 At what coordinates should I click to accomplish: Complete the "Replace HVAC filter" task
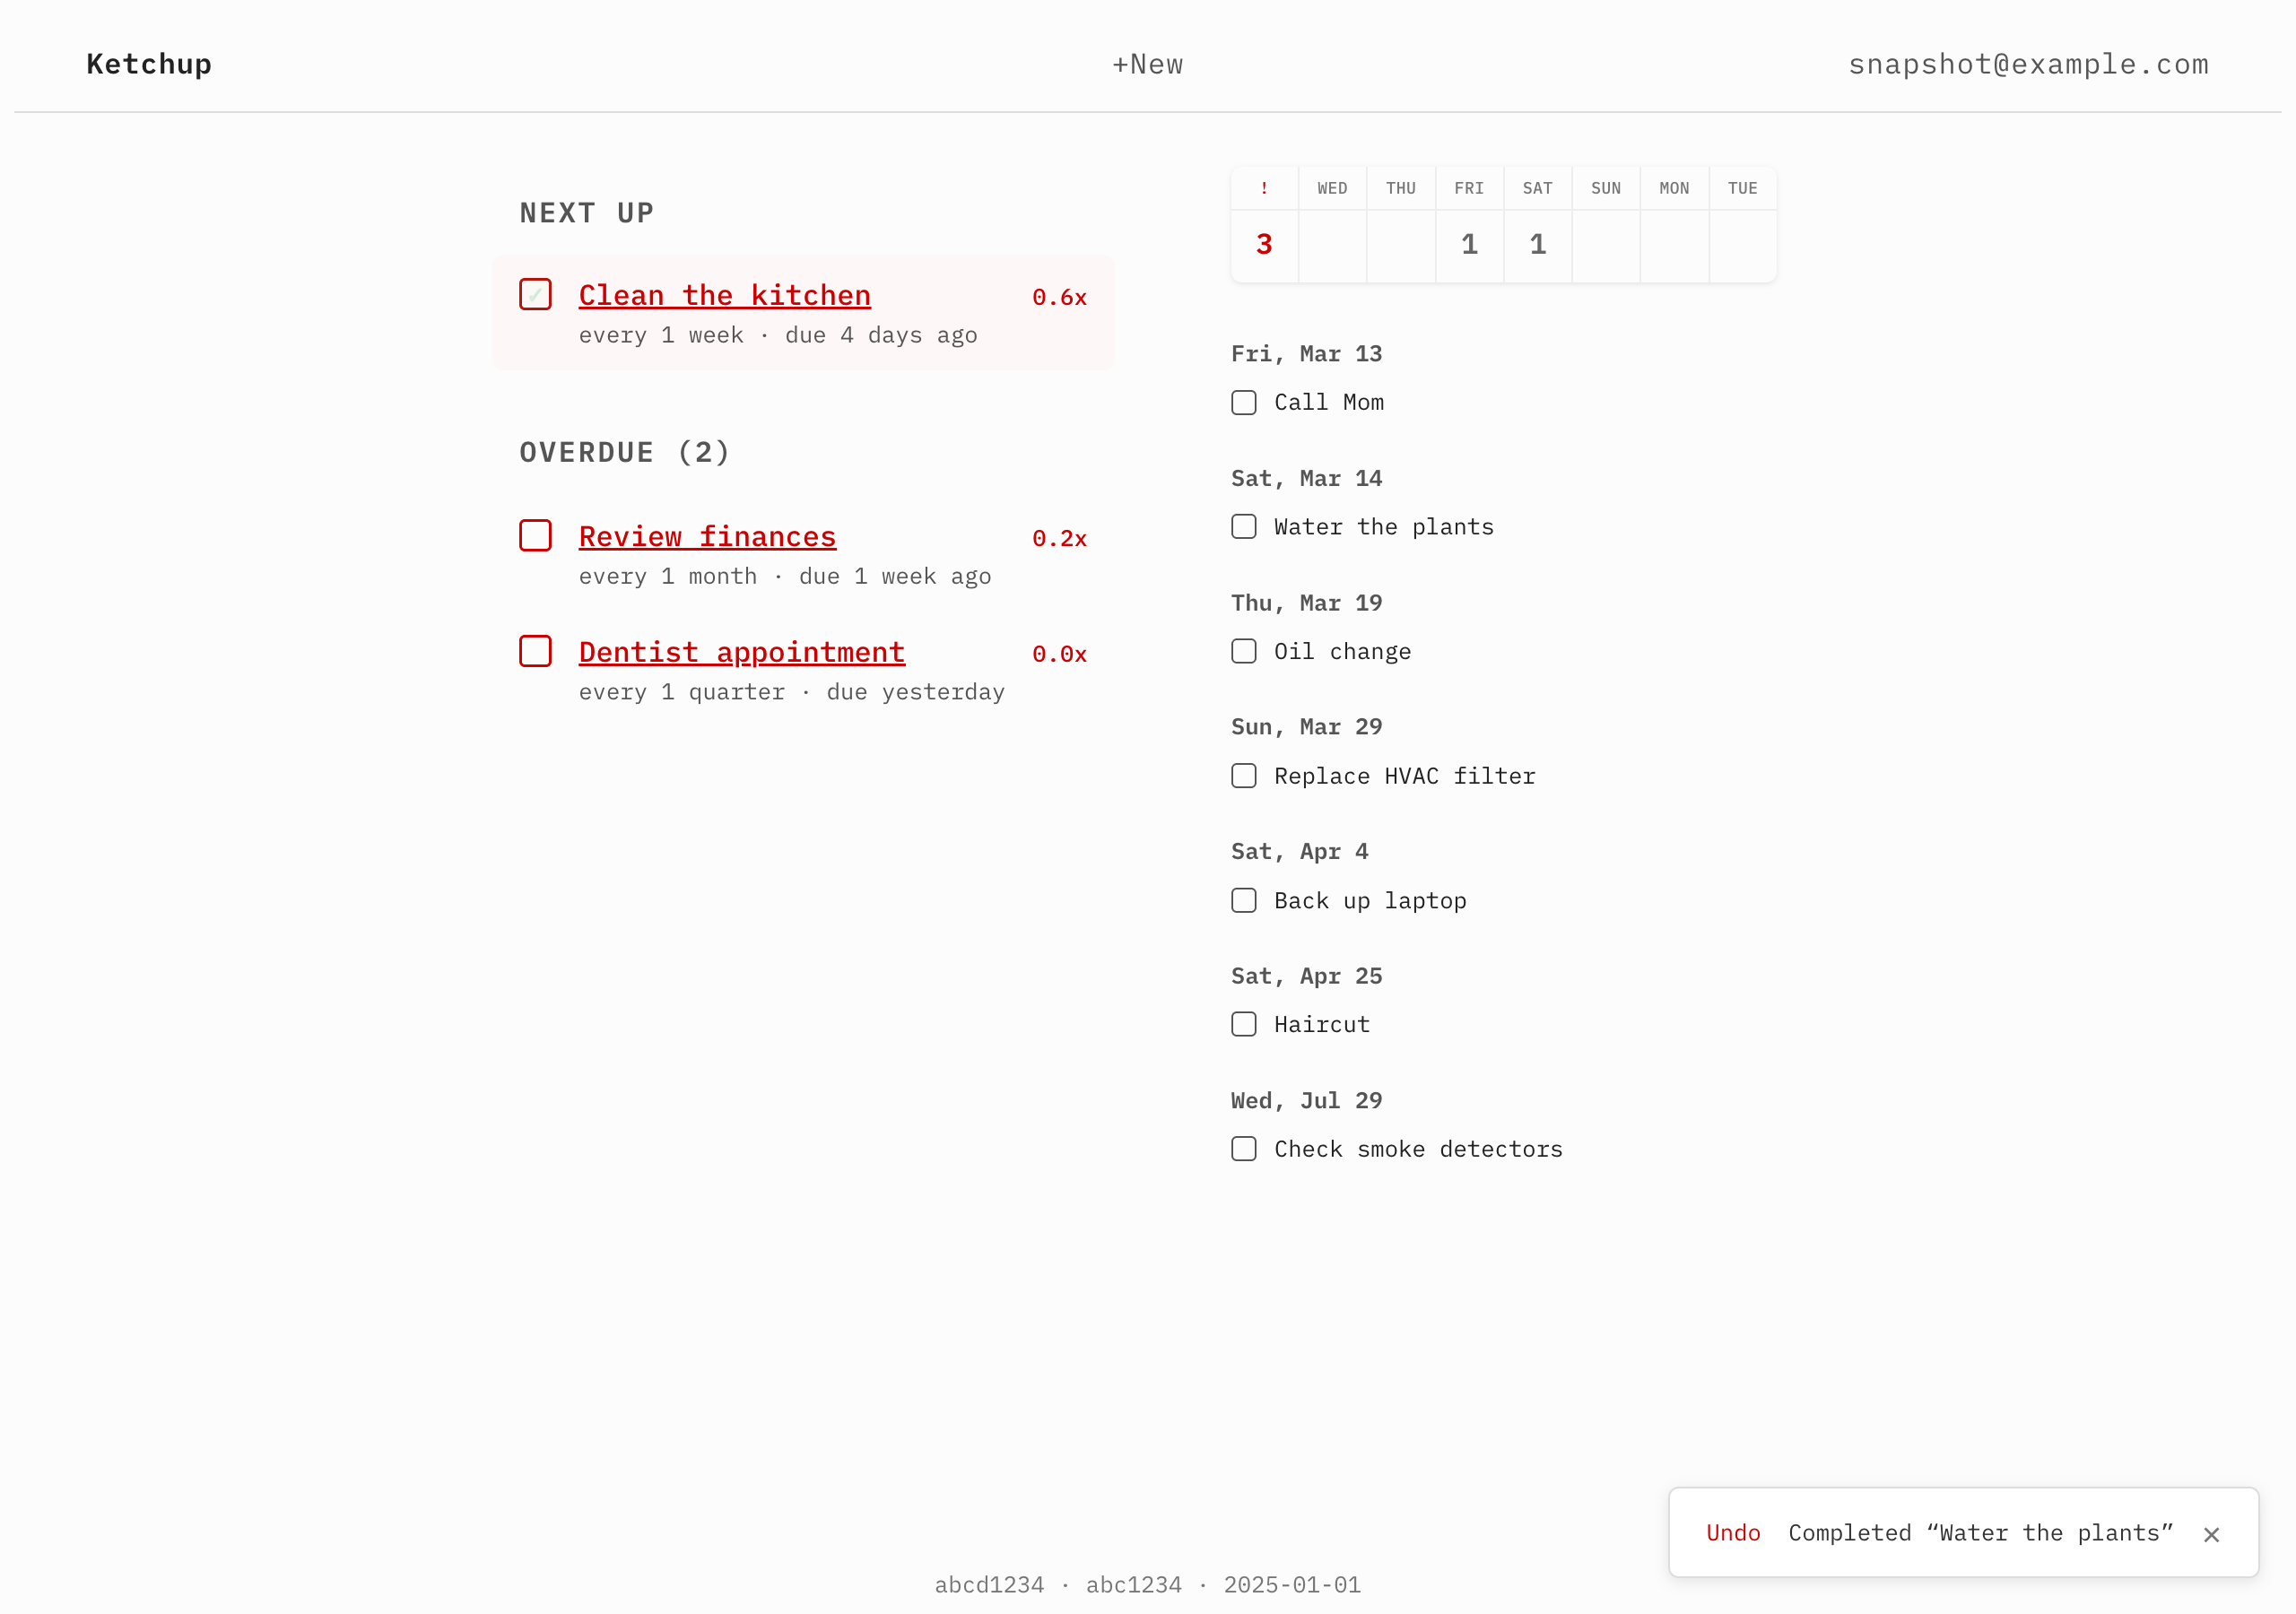click(x=1243, y=775)
